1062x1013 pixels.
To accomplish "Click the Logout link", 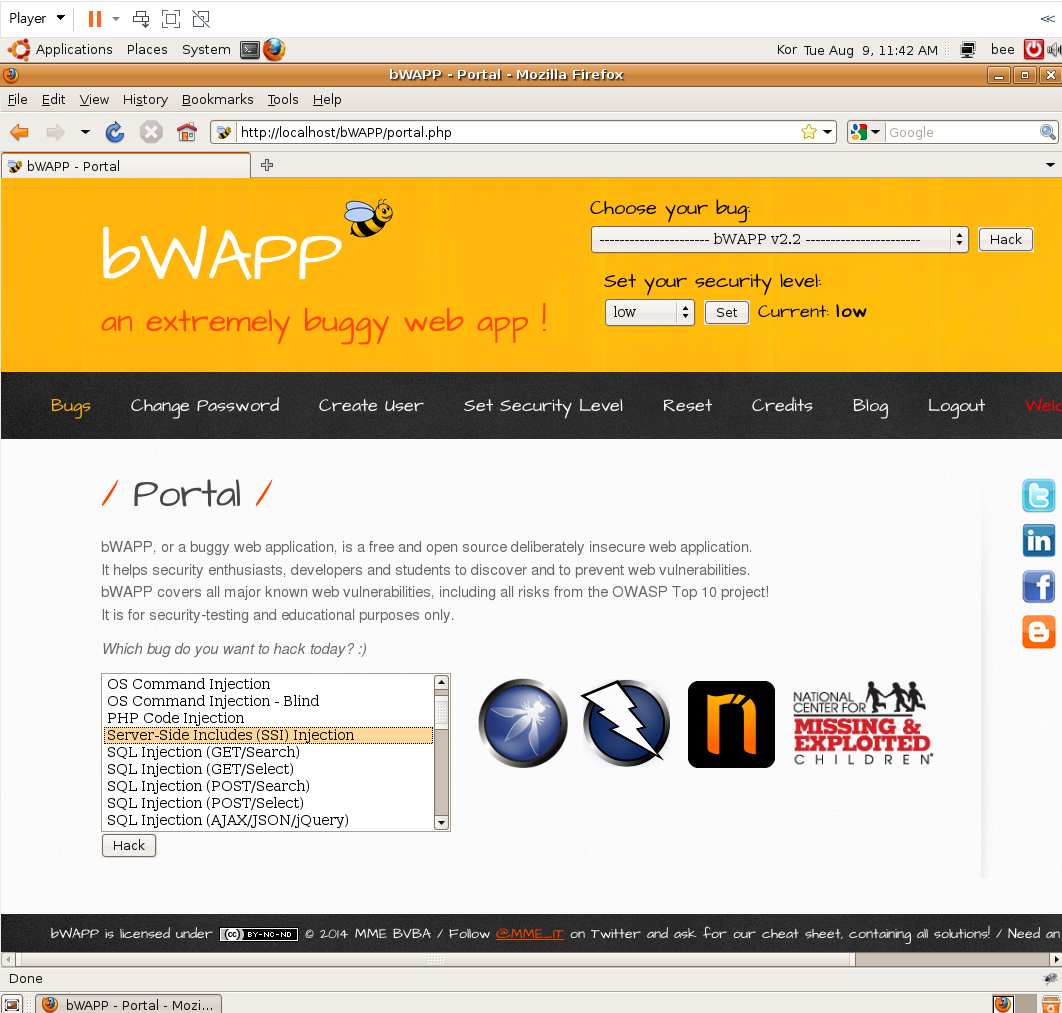I will coord(956,406).
